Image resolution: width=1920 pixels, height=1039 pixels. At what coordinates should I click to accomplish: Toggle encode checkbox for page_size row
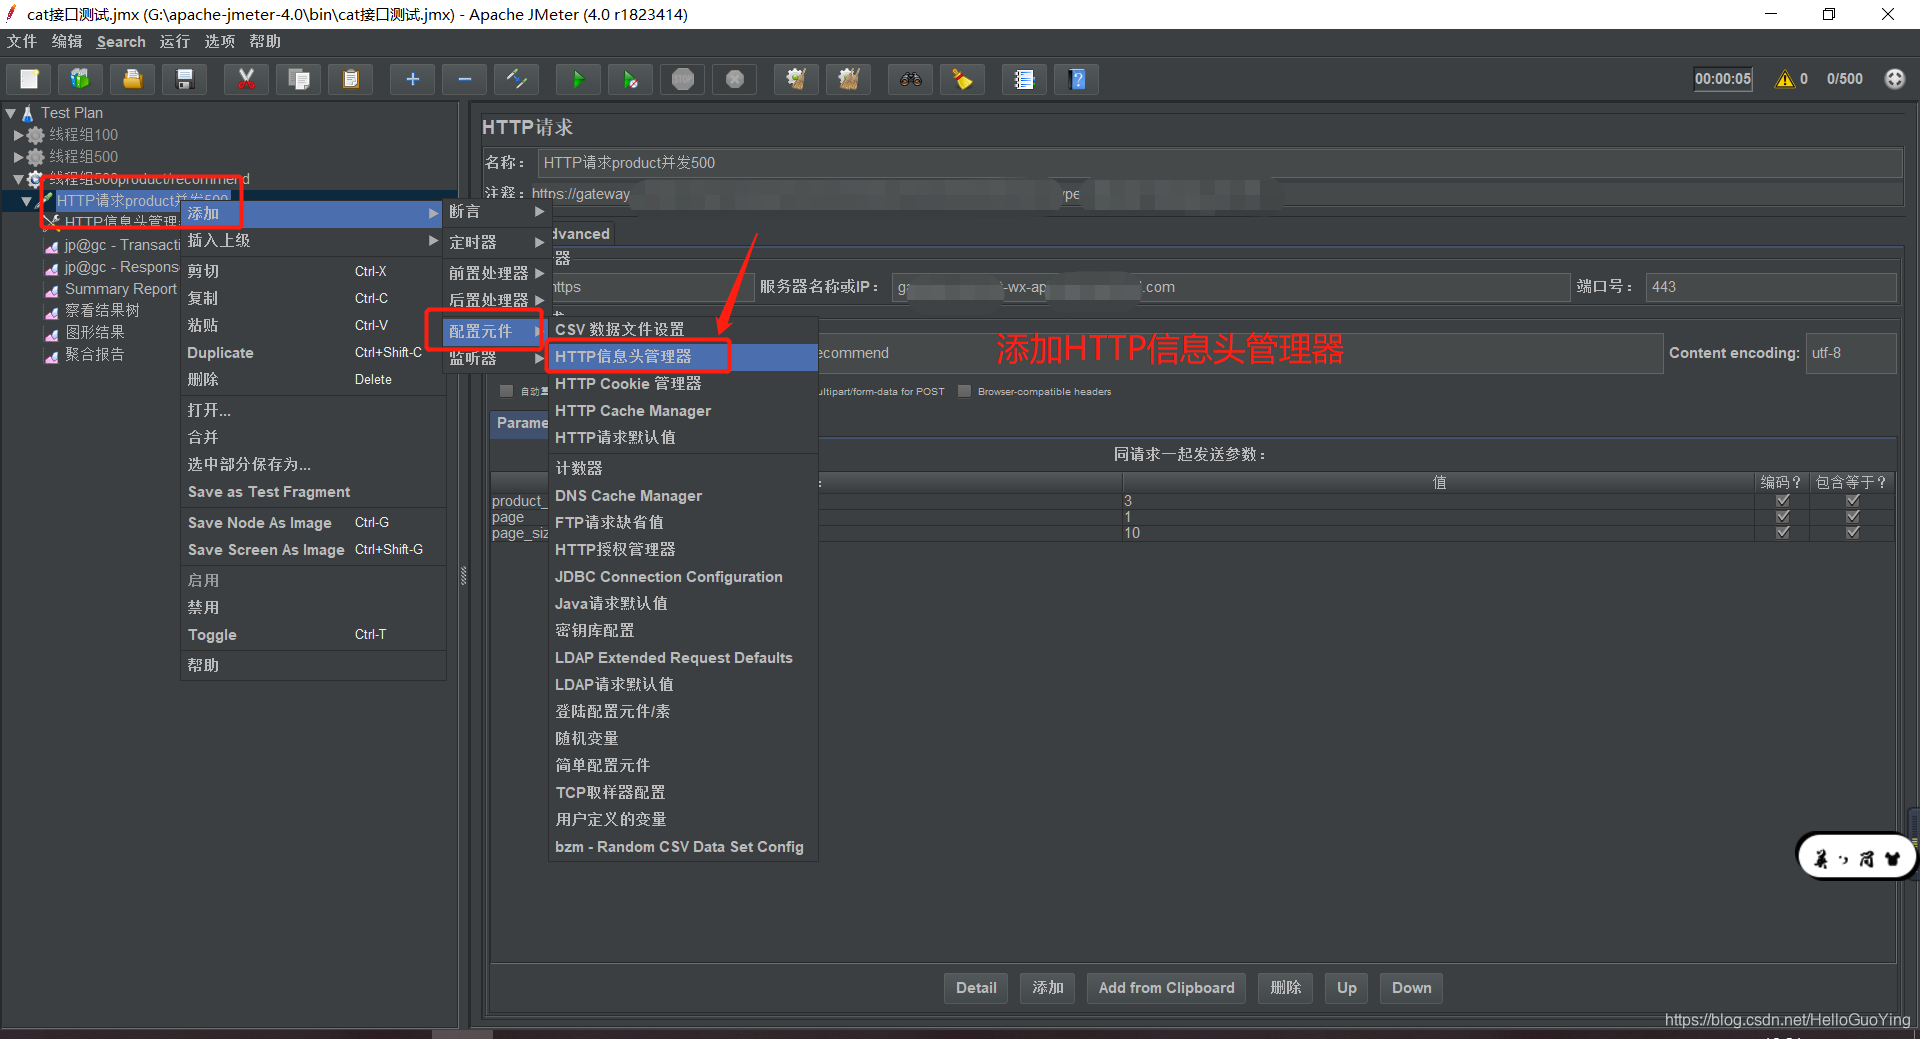pos(1782,533)
